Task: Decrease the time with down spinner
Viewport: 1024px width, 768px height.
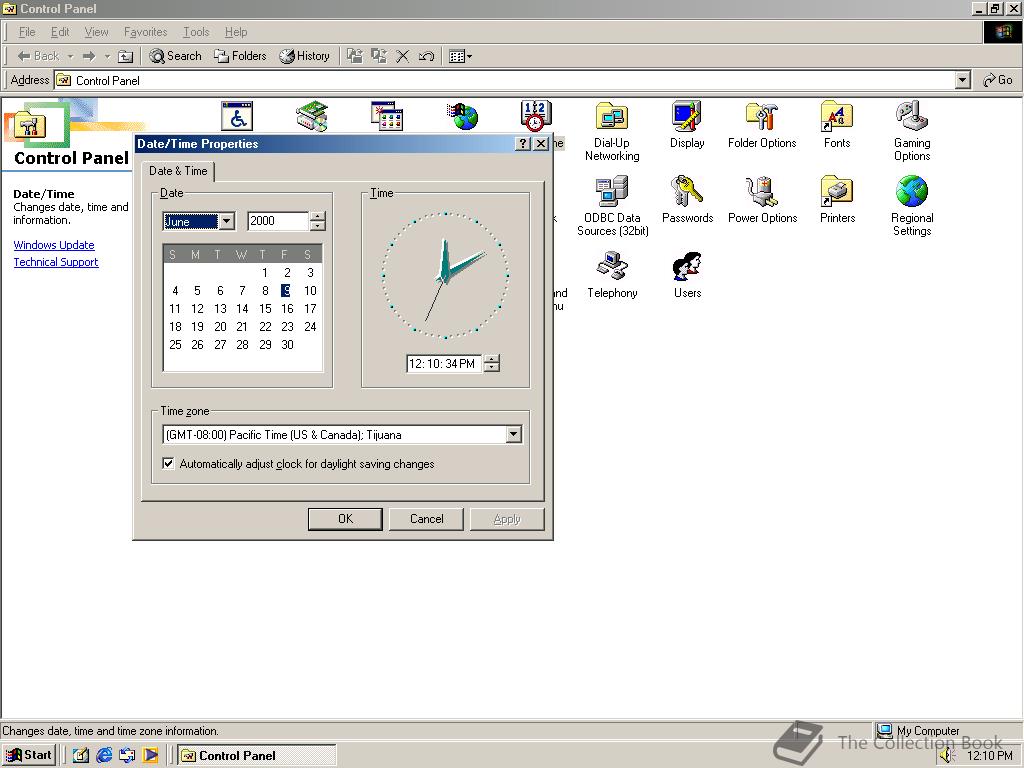Action: point(492,368)
